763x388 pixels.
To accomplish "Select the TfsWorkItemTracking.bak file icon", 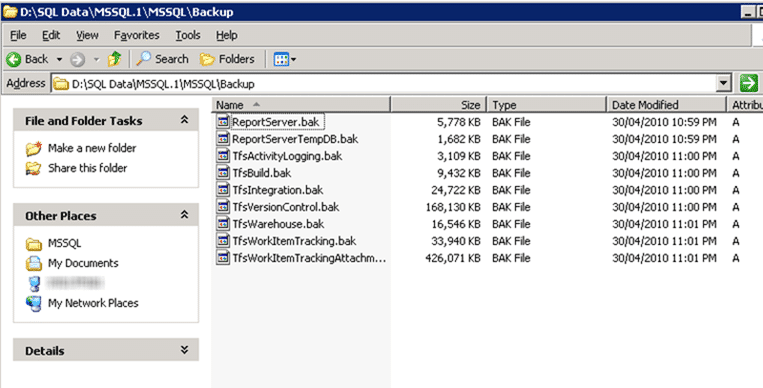I will pyautogui.click(x=223, y=241).
